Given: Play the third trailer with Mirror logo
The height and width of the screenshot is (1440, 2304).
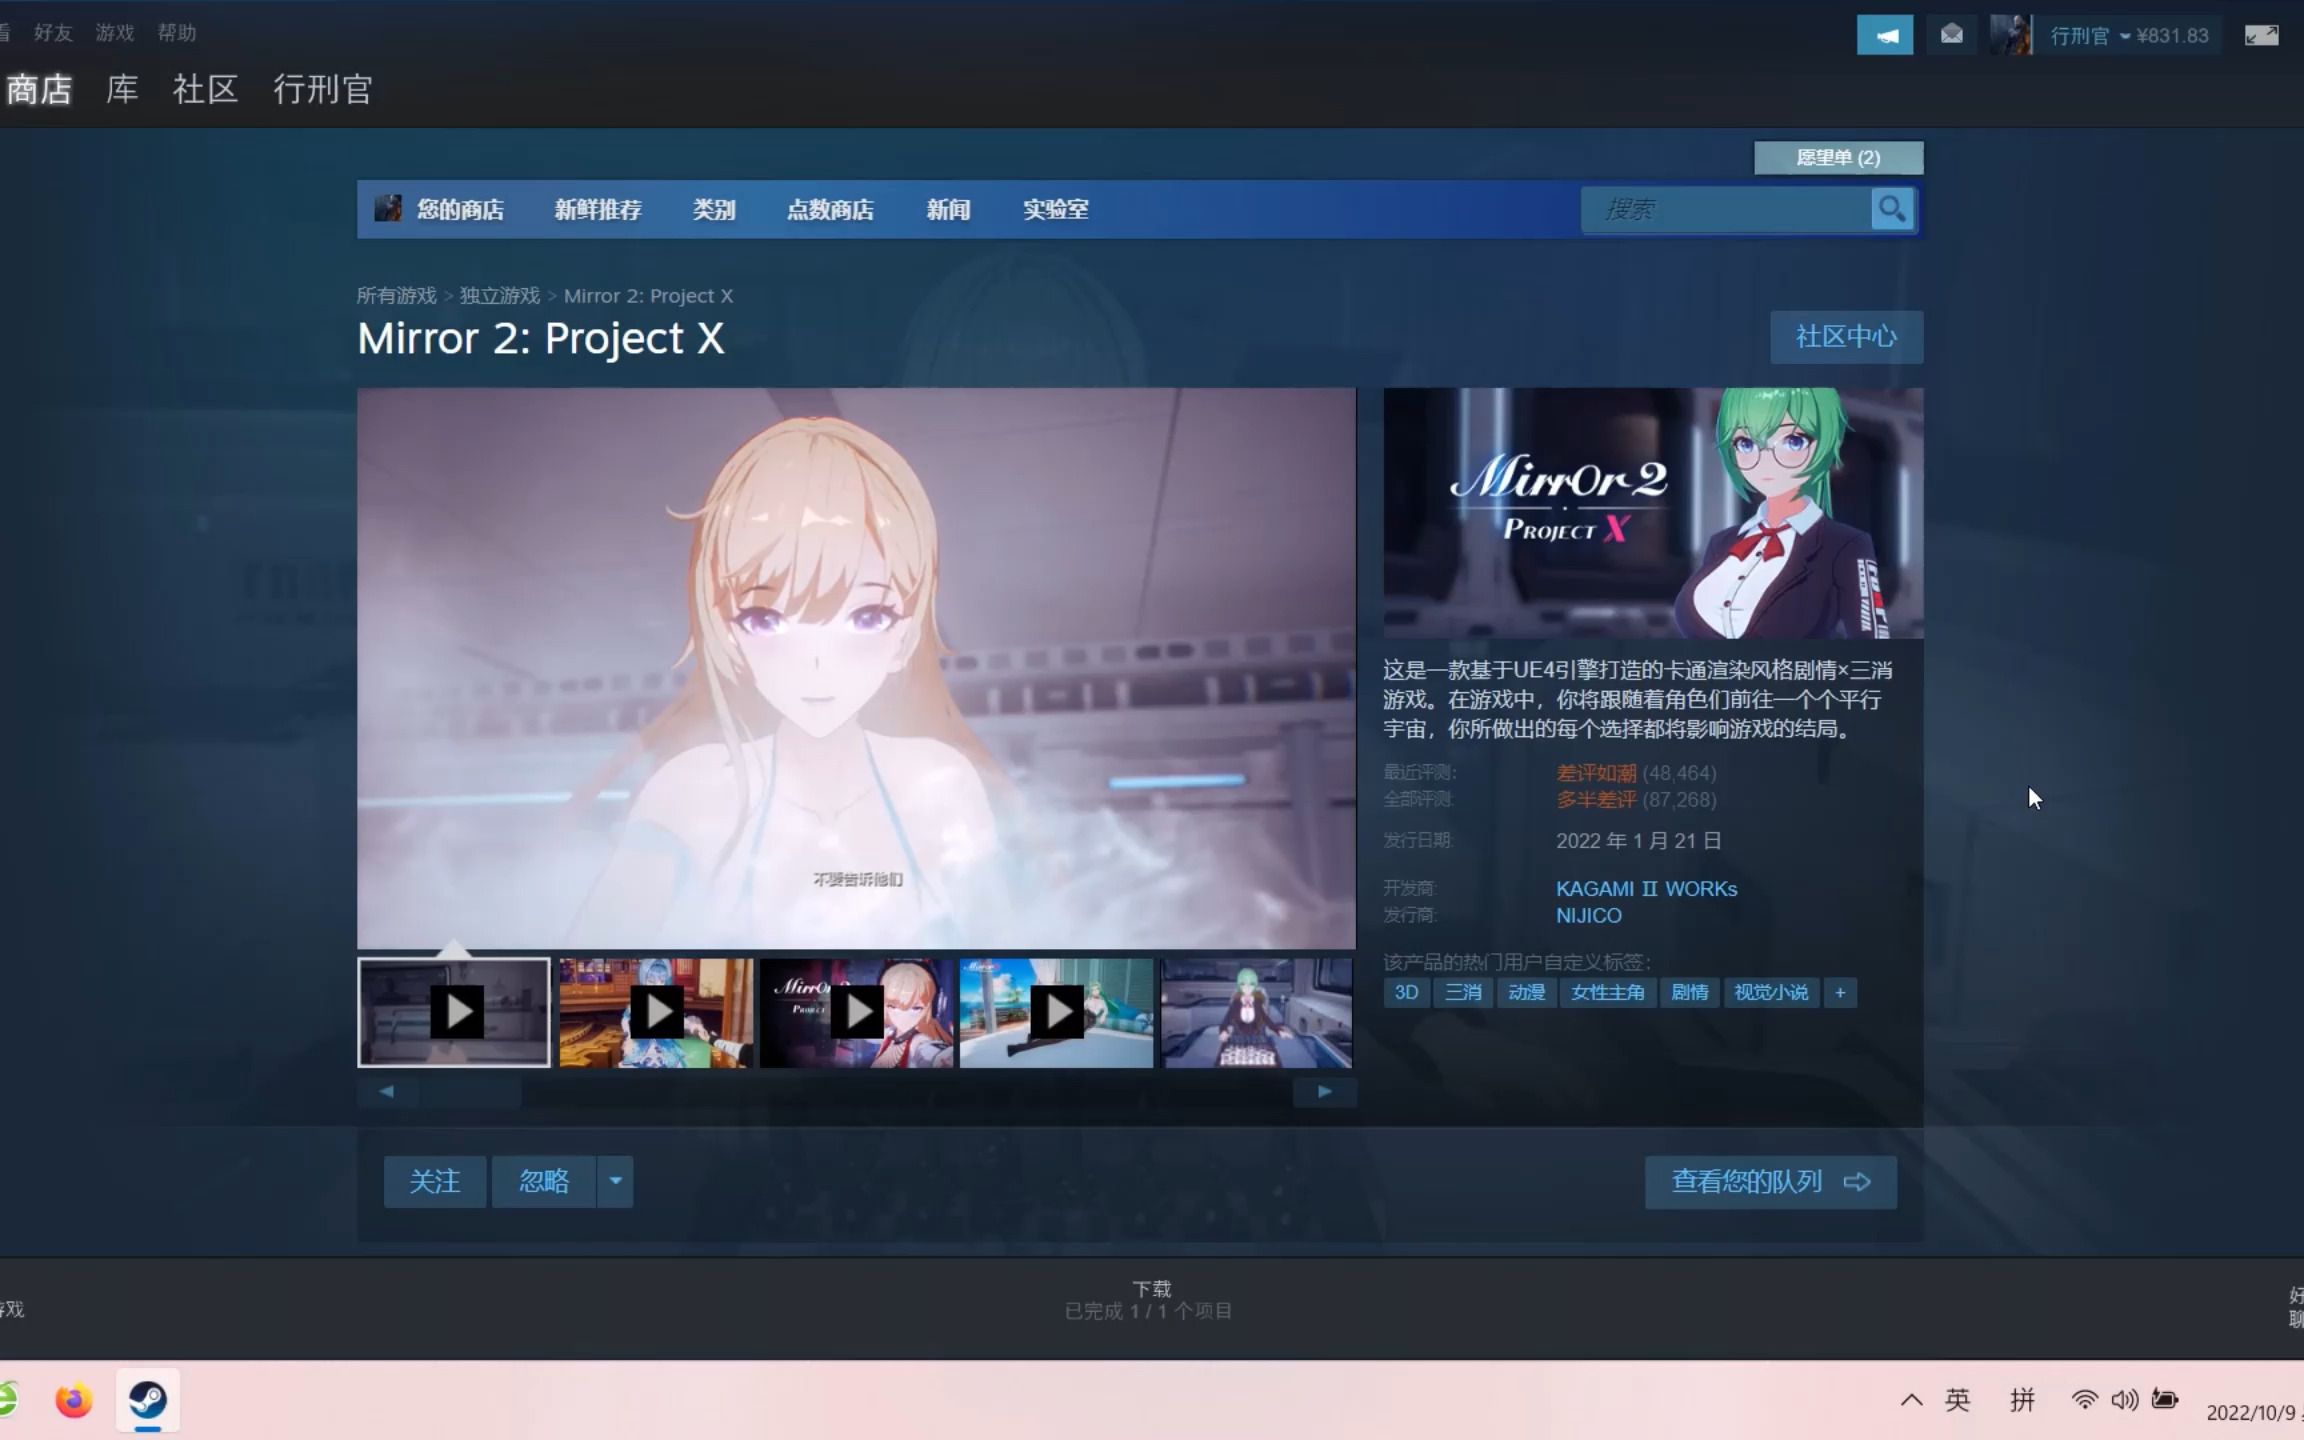Looking at the screenshot, I should (857, 1013).
